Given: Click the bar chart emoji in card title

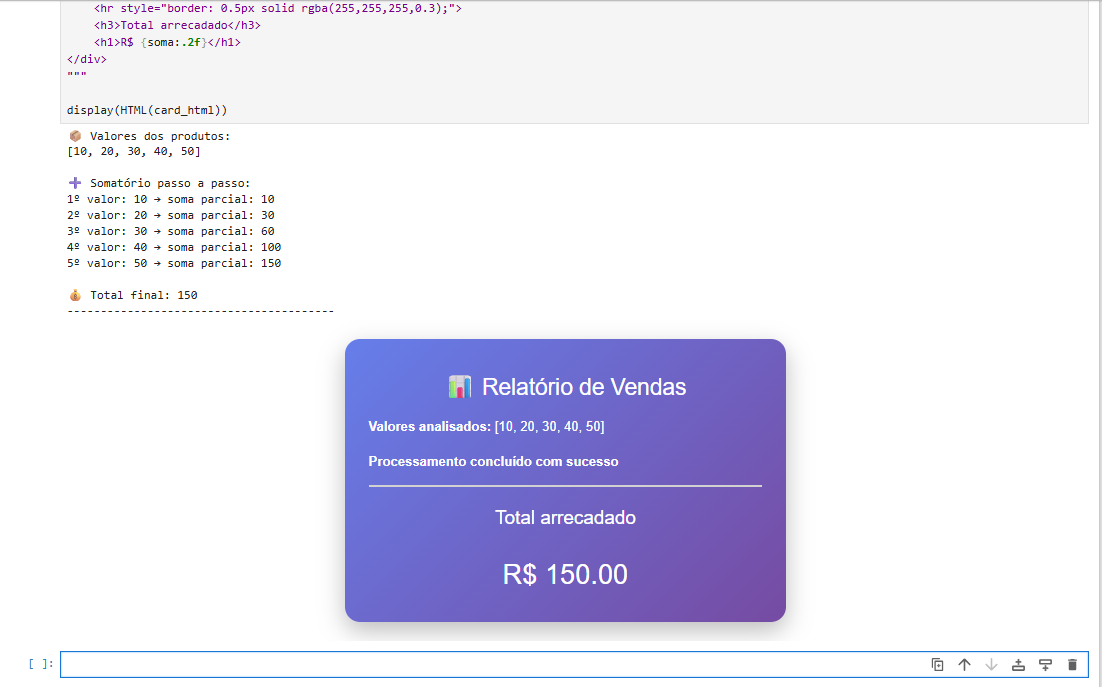Looking at the screenshot, I should (460, 387).
